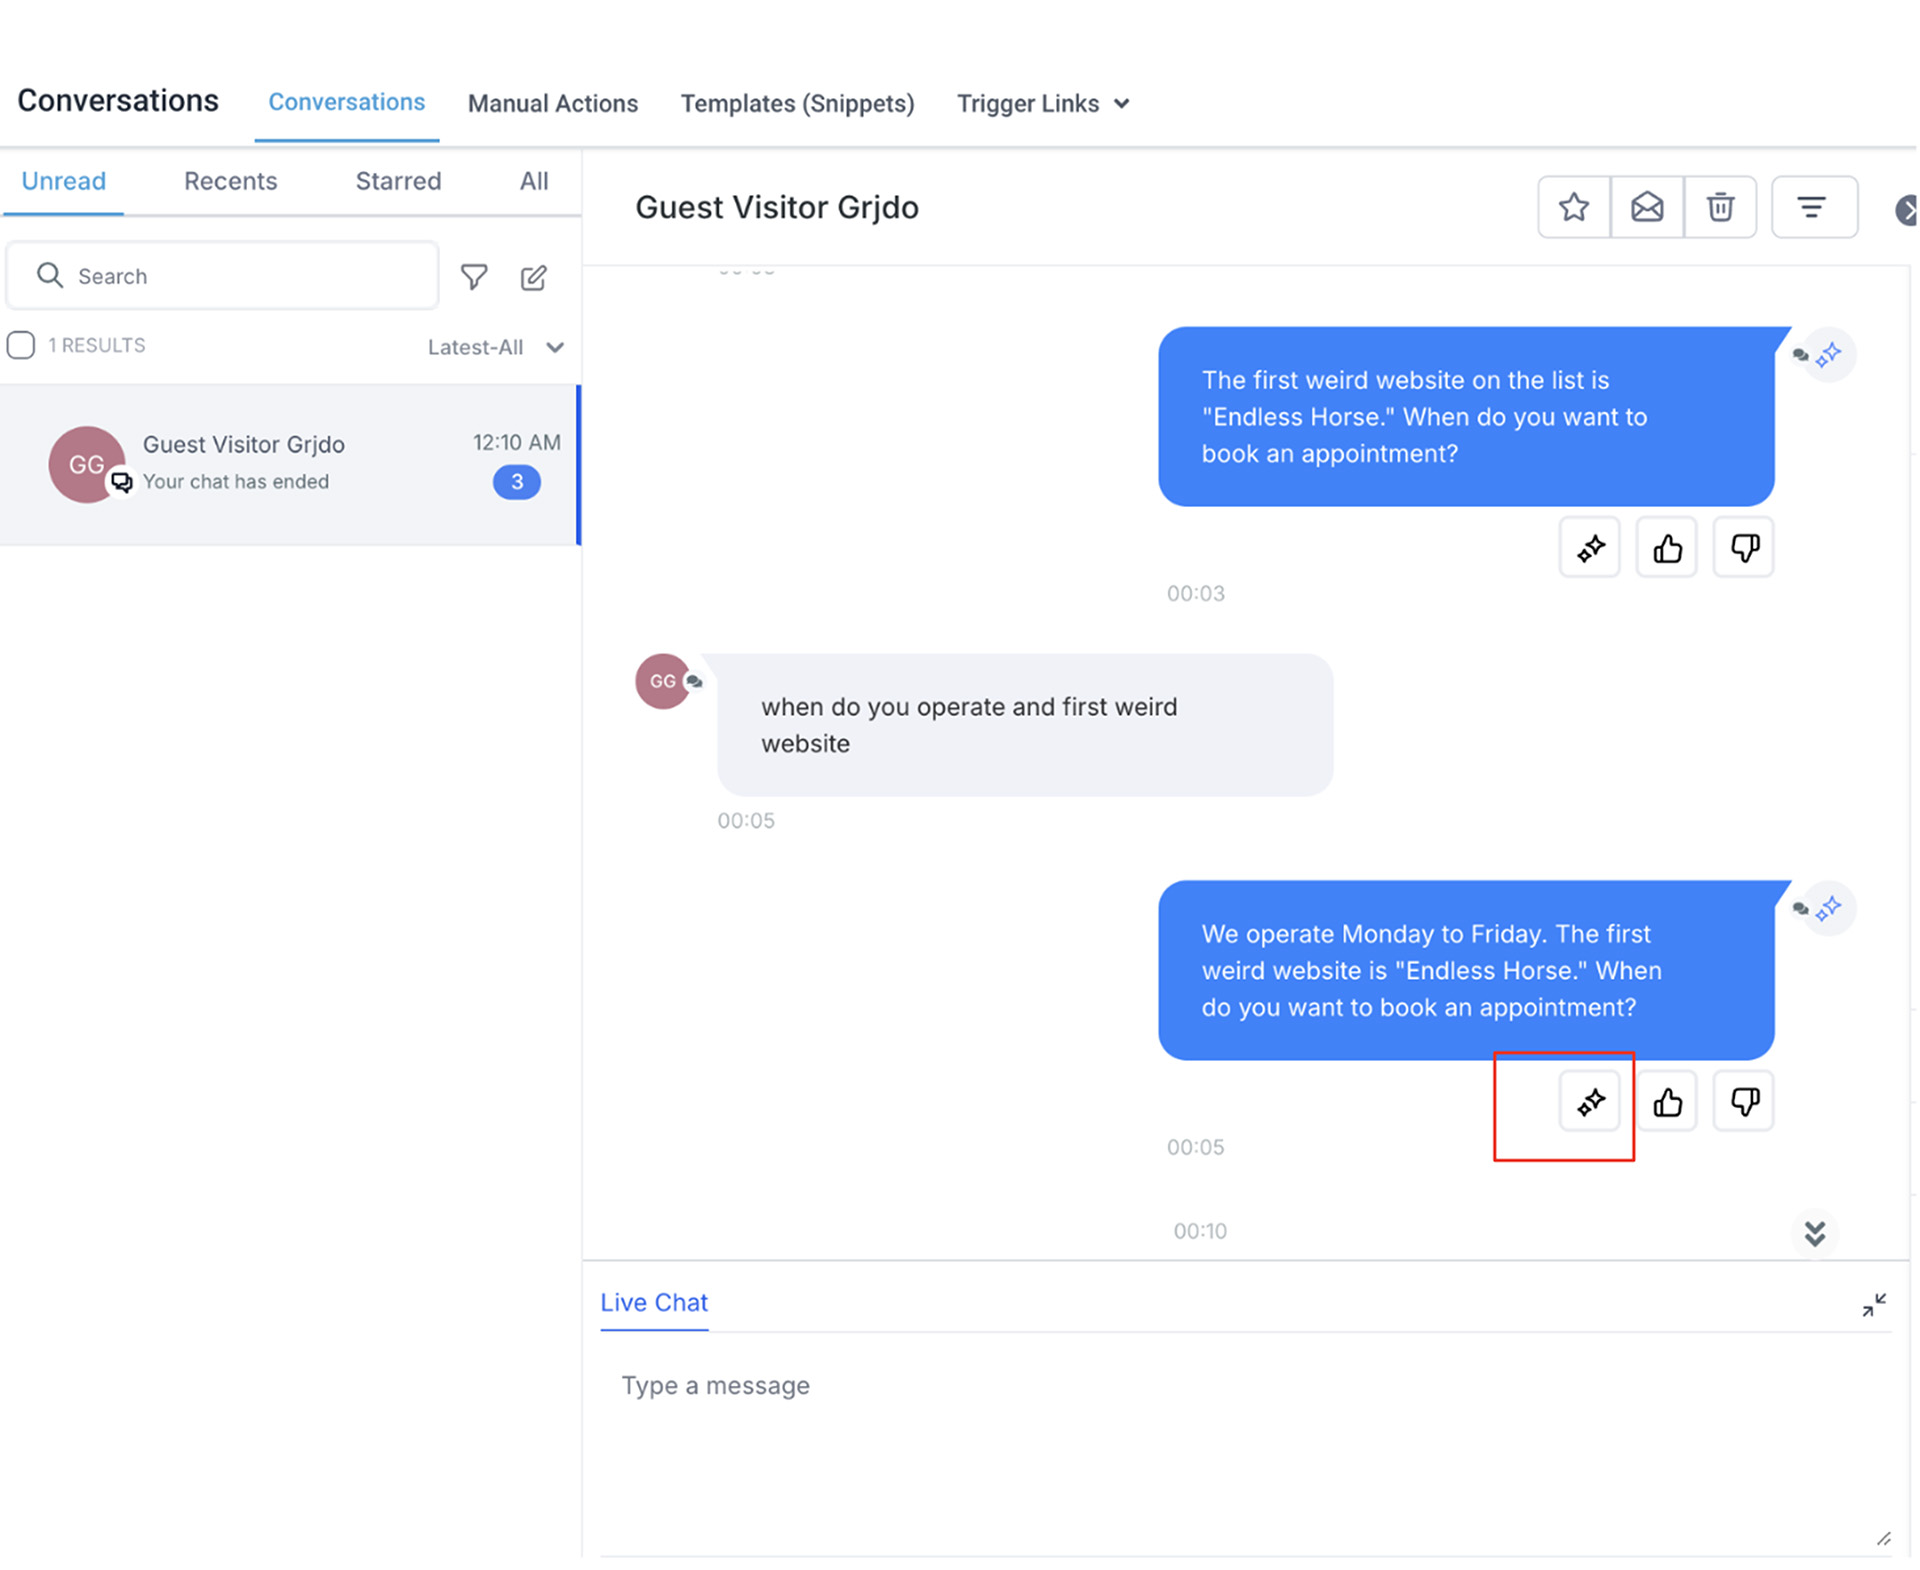Collapse the message composer with shrink icon
Image resolution: width=1920 pixels, height=1570 pixels.
1874,1304
